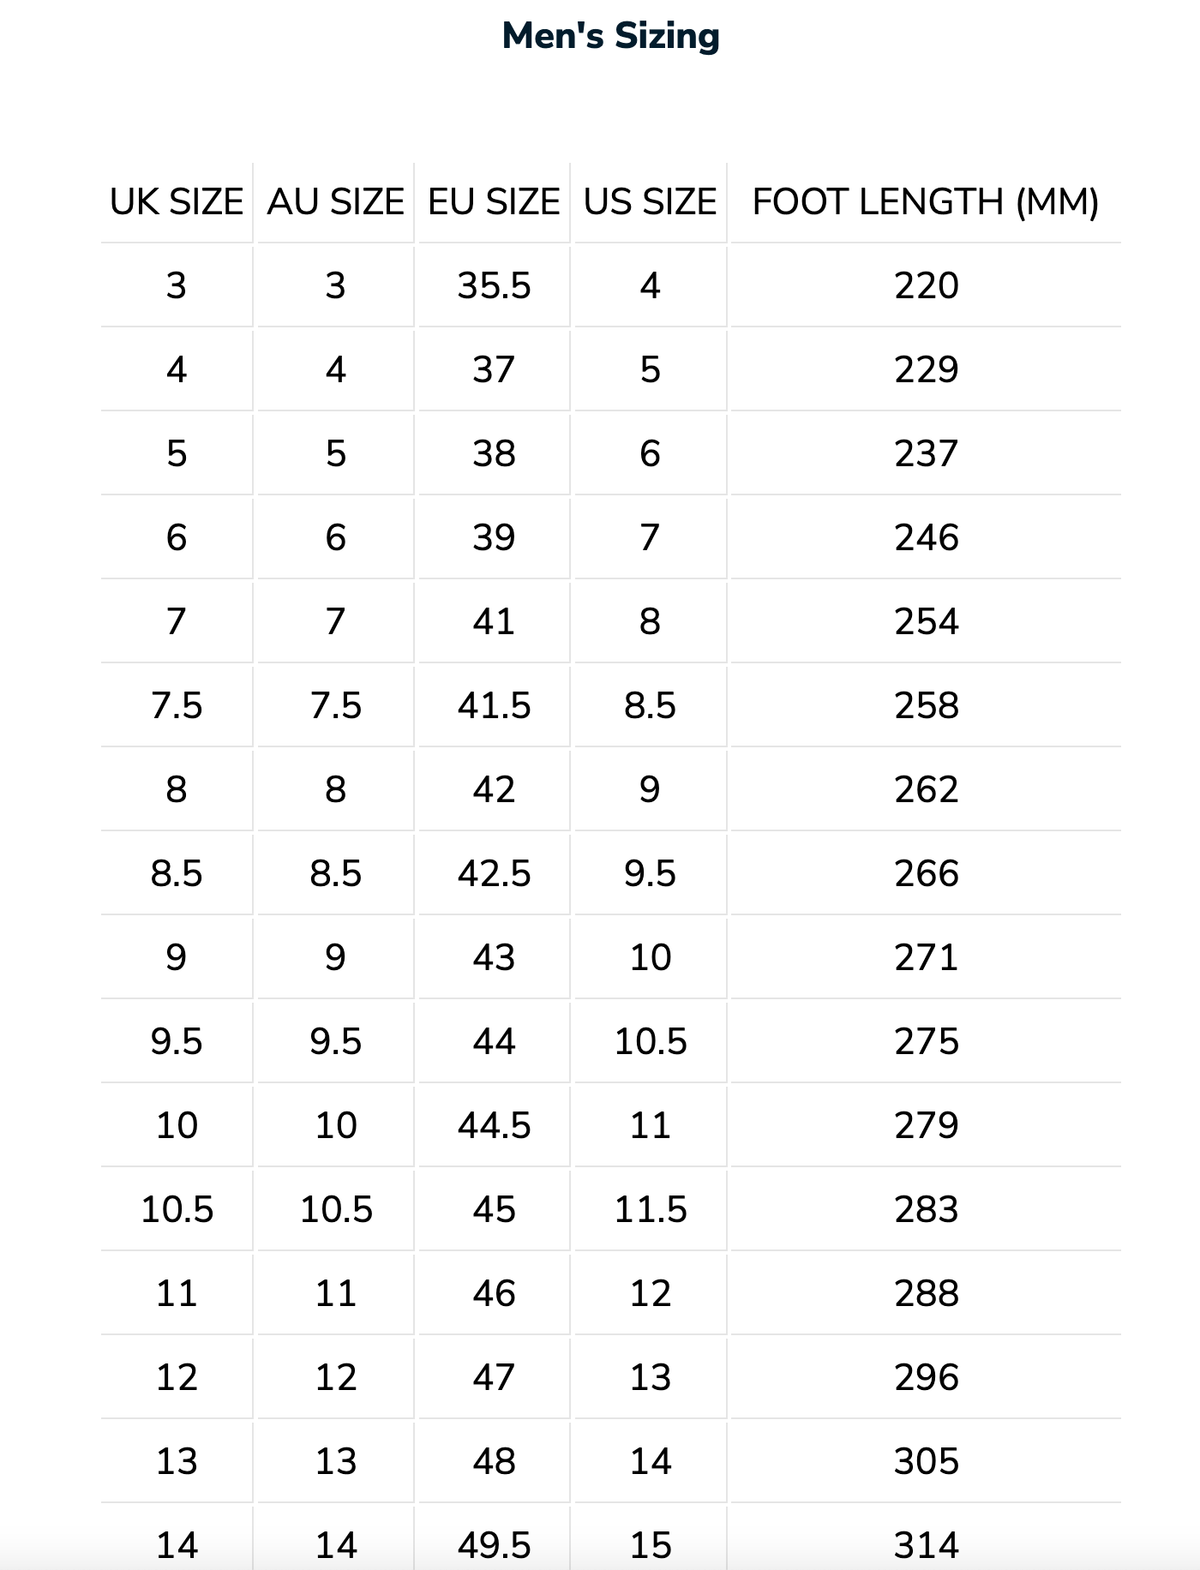Select foot length 220 cell
1200x1570 pixels.
926,286
